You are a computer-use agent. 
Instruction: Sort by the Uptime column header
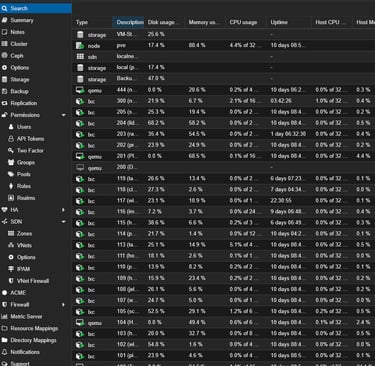click(x=289, y=22)
